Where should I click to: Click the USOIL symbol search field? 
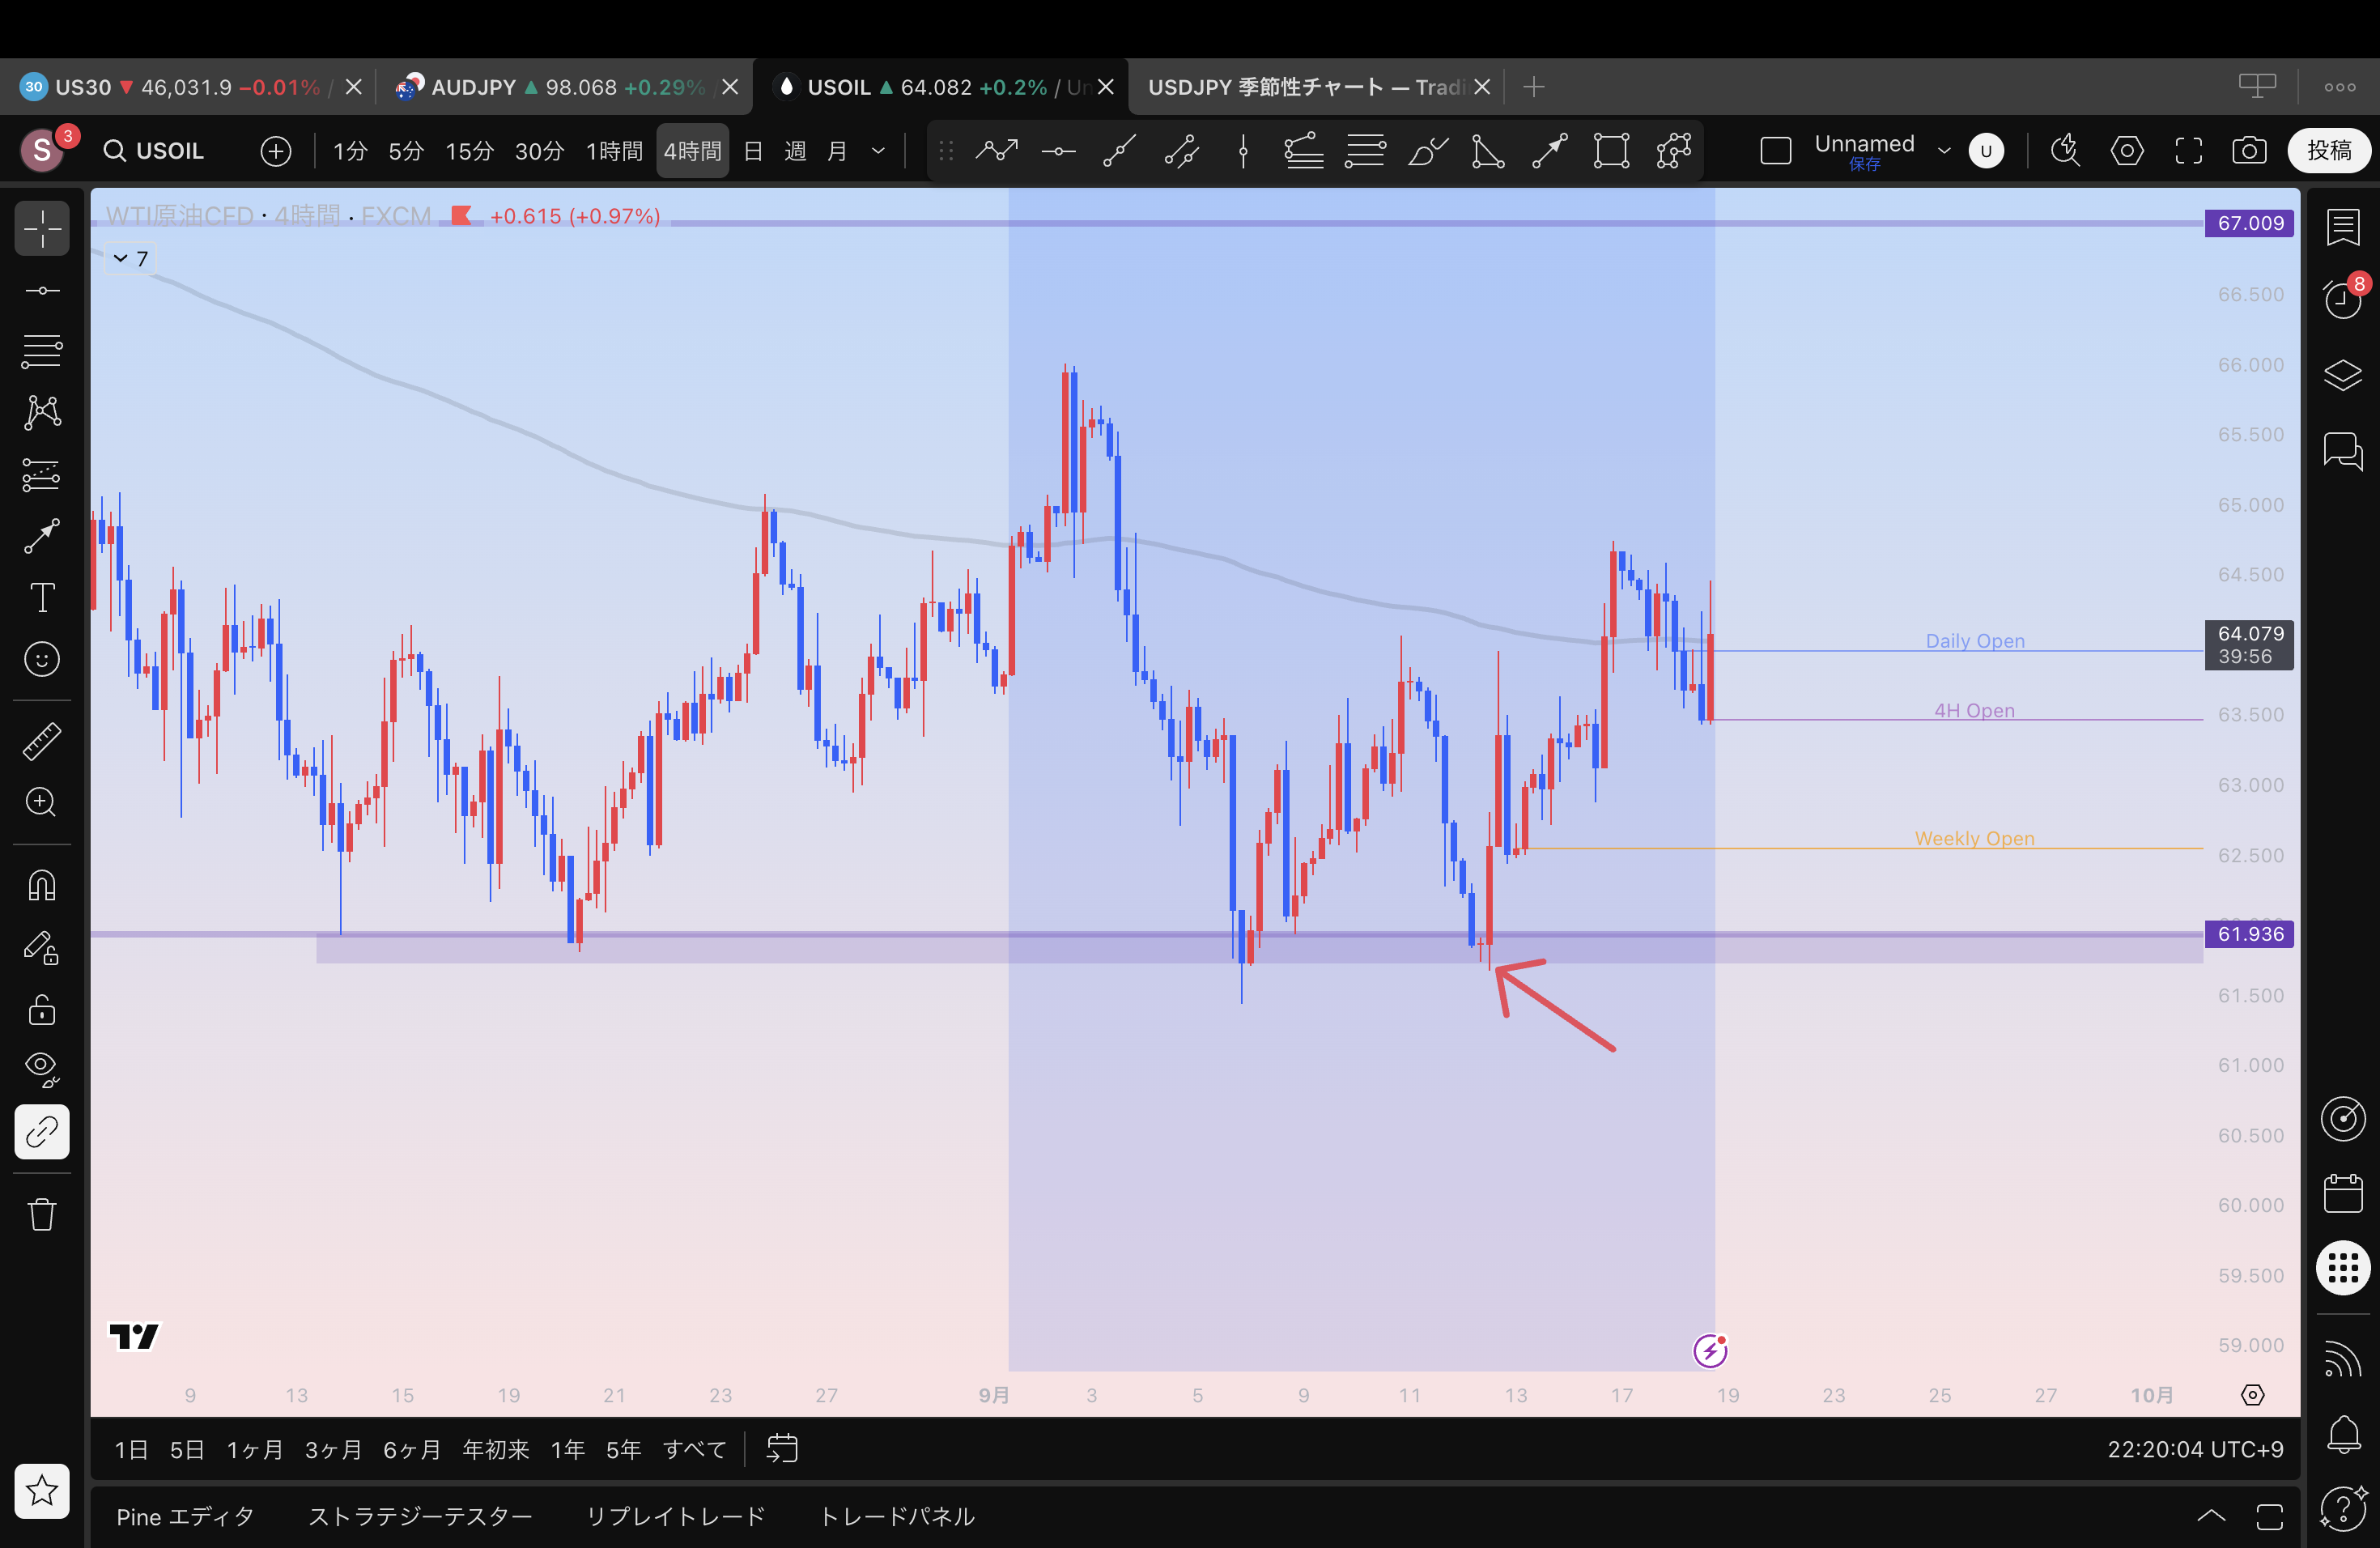tap(155, 151)
